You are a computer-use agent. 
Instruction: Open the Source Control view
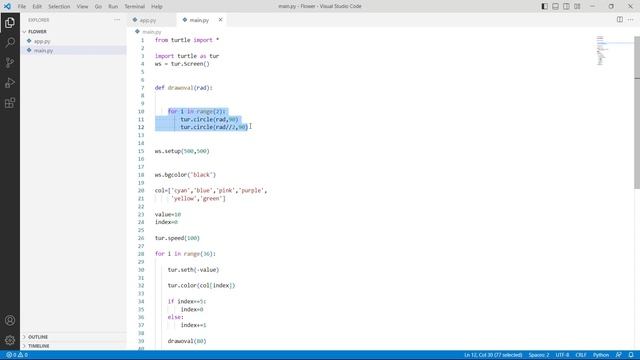pyautogui.click(x=10, y=62)
